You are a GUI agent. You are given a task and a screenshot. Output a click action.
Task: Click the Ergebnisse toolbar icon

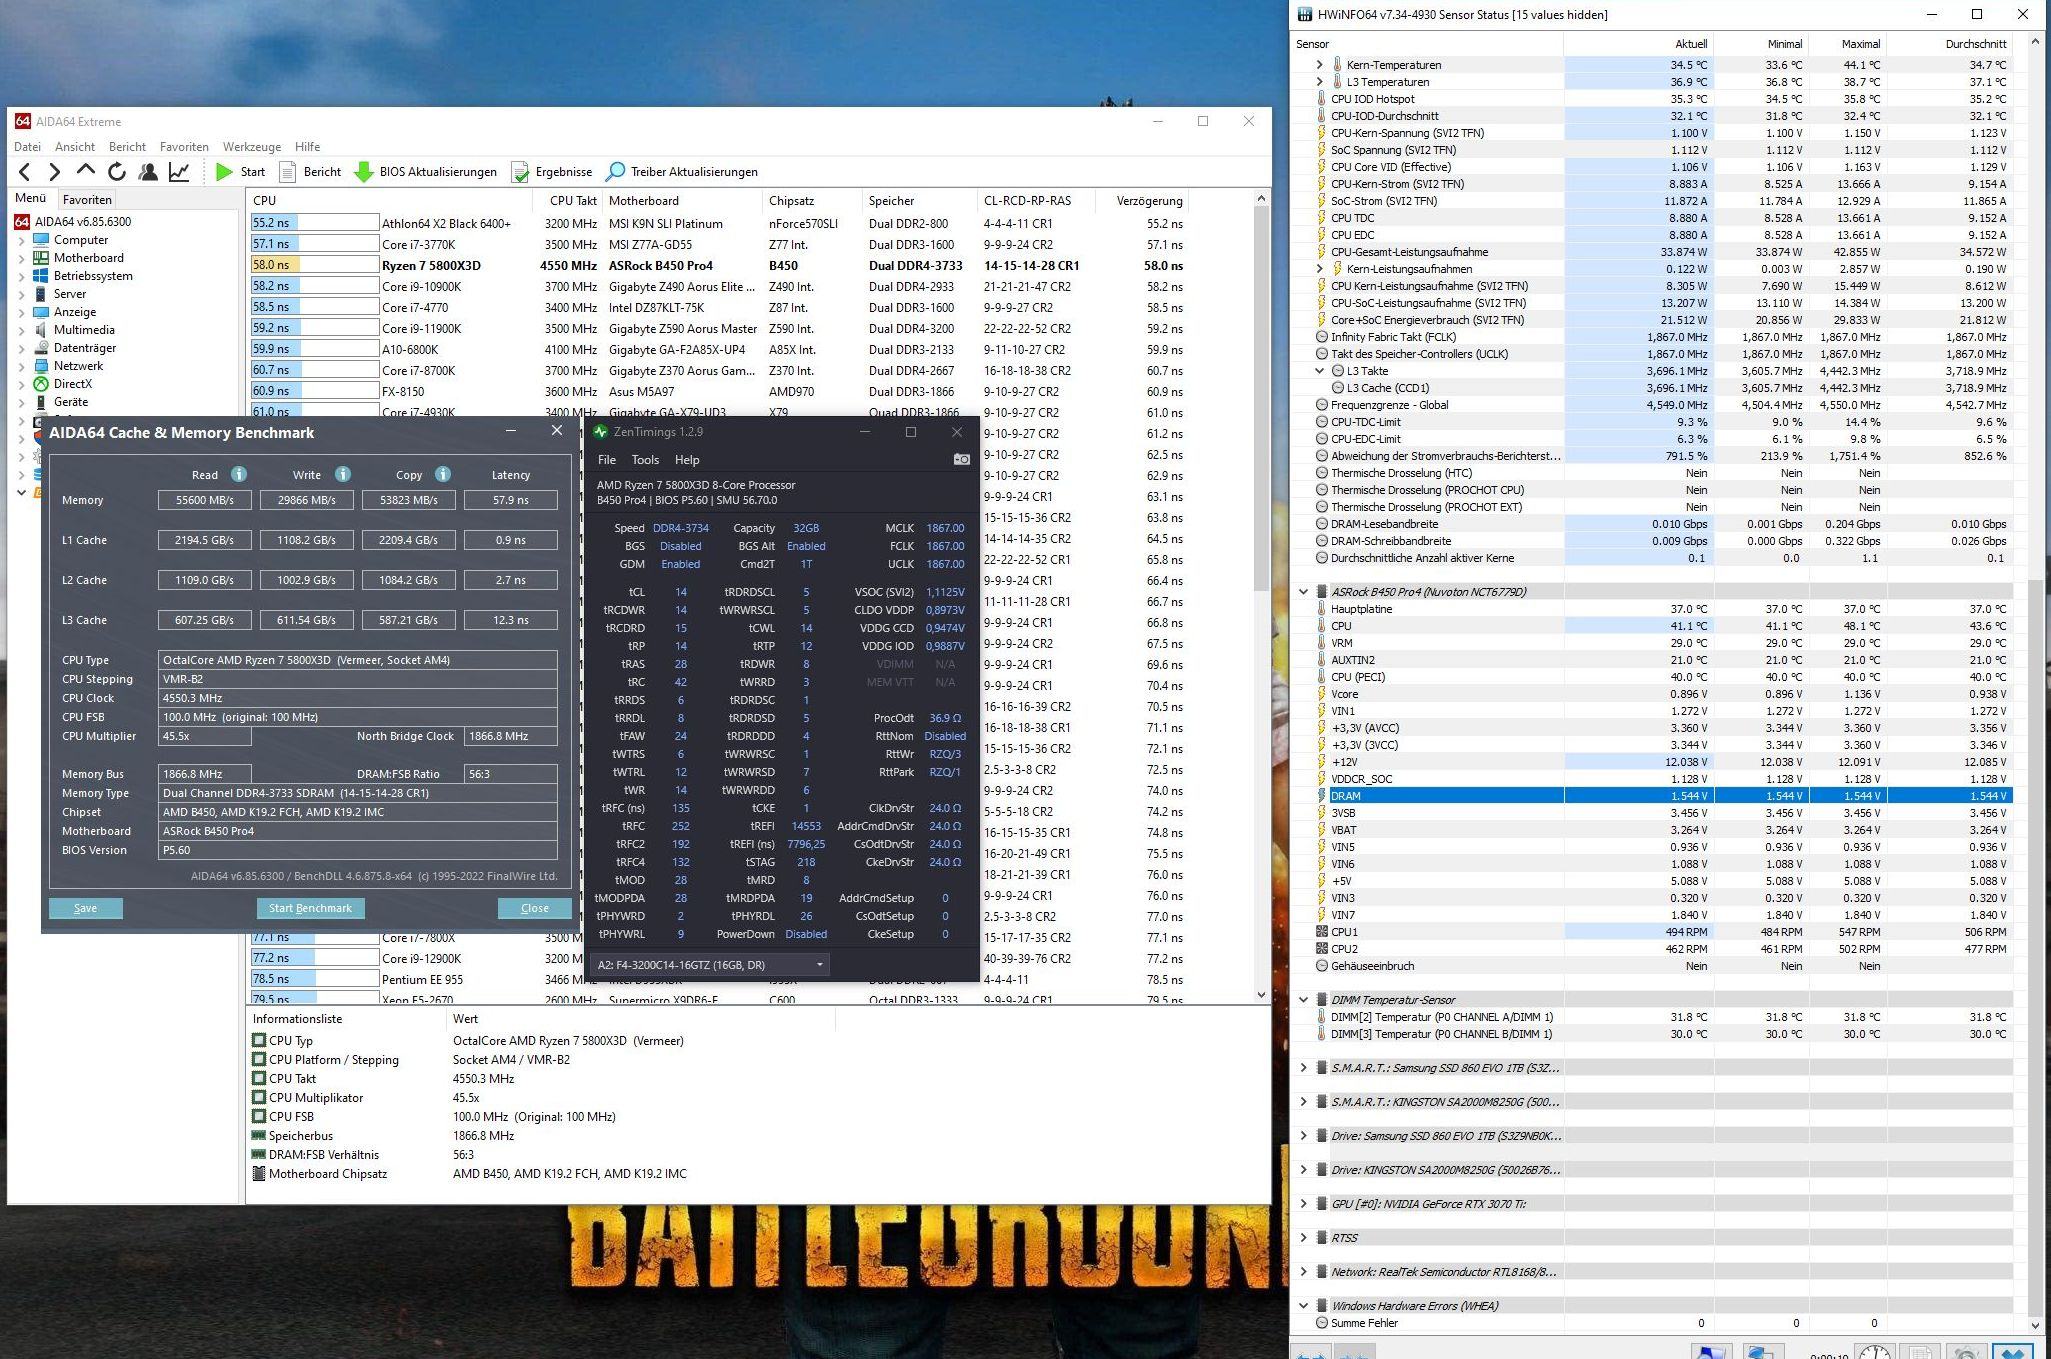(521, 172)
